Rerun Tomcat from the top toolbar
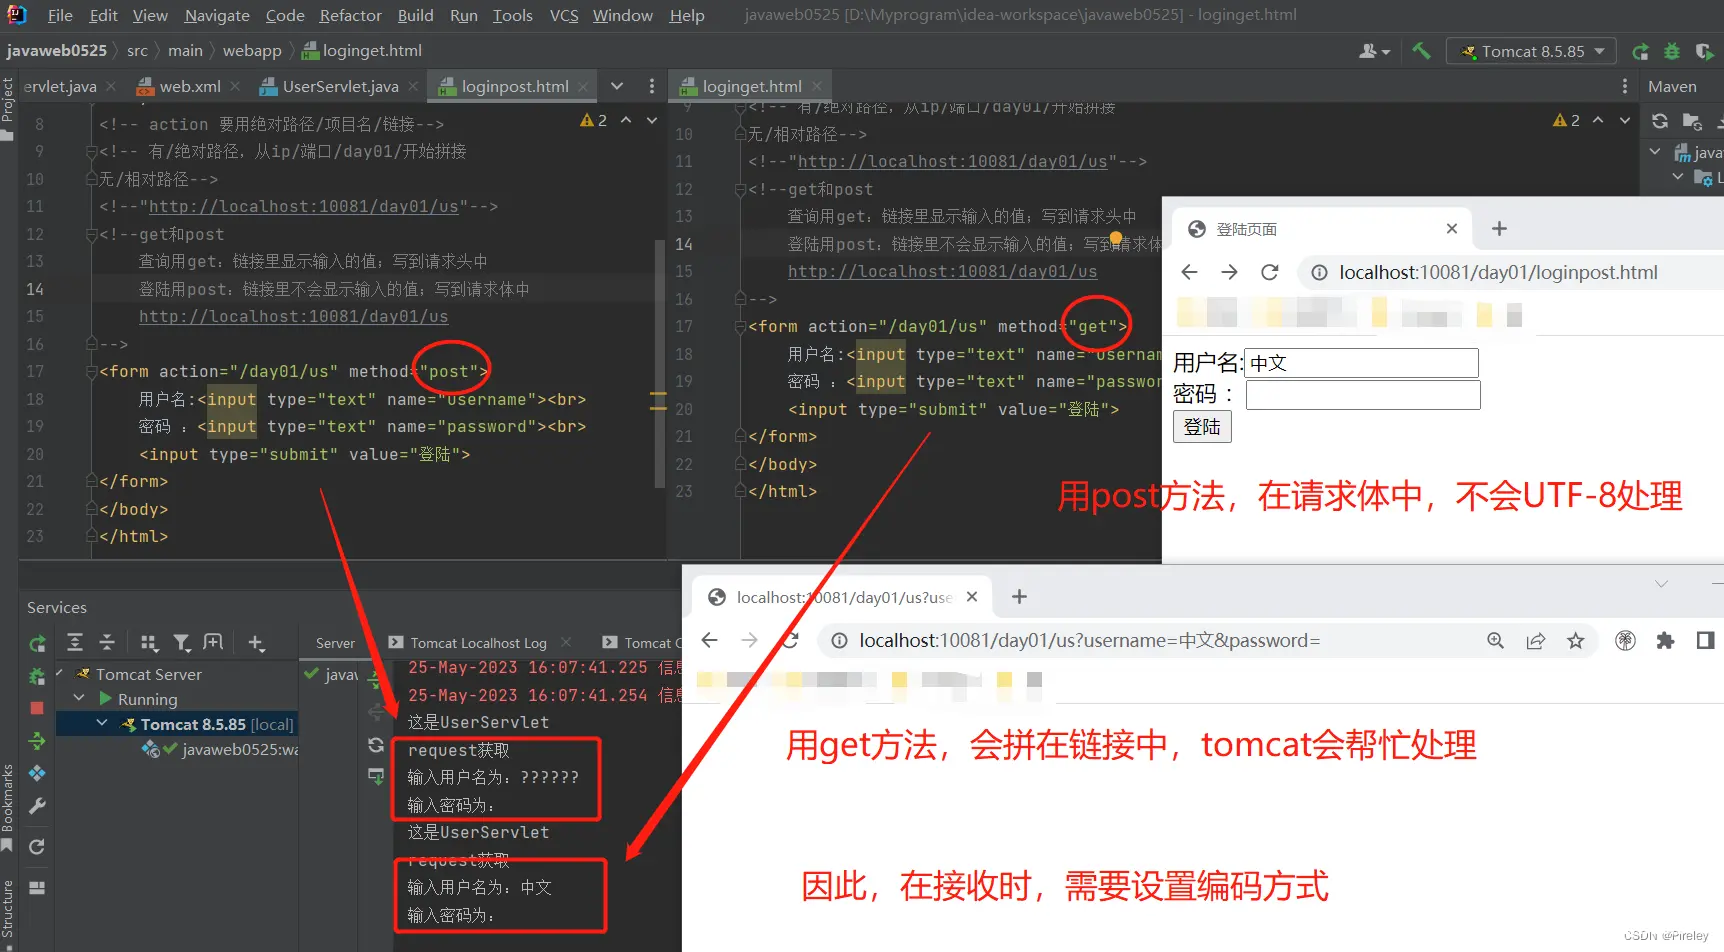This screenshot has width=1724, height=952. pyautogui.click(x=1640, y=51)
